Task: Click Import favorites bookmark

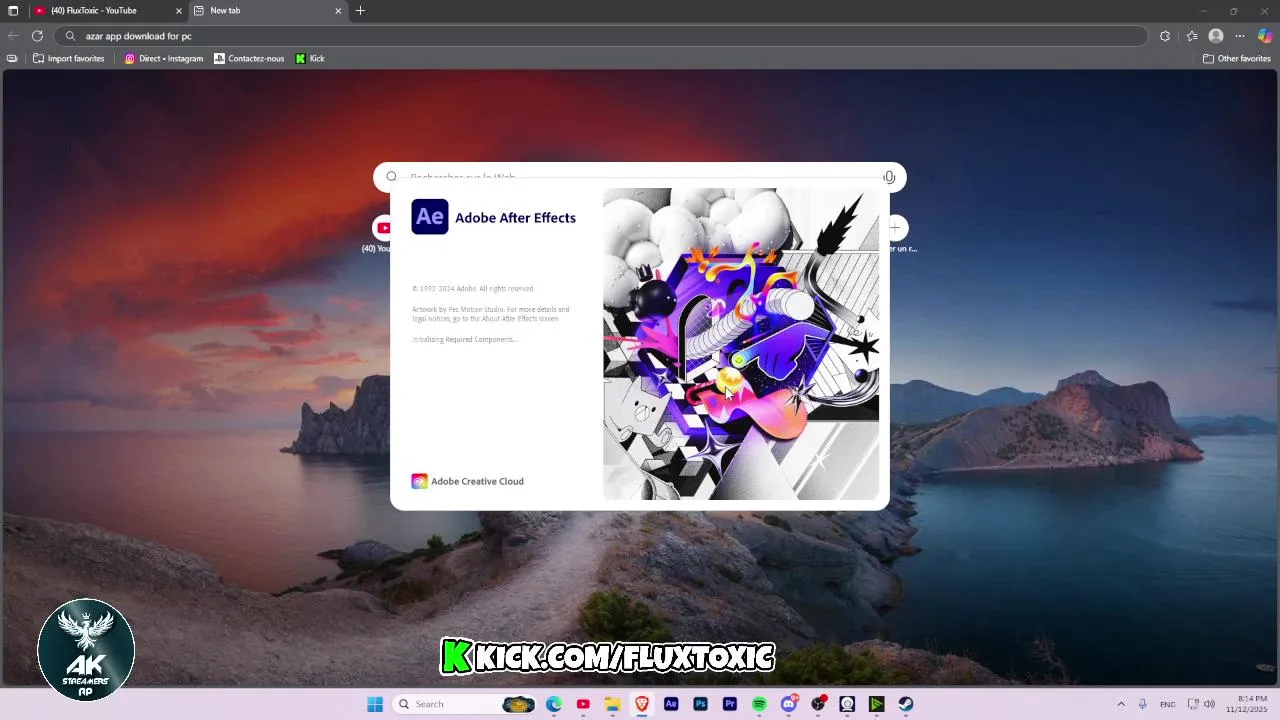Action: 68,59
